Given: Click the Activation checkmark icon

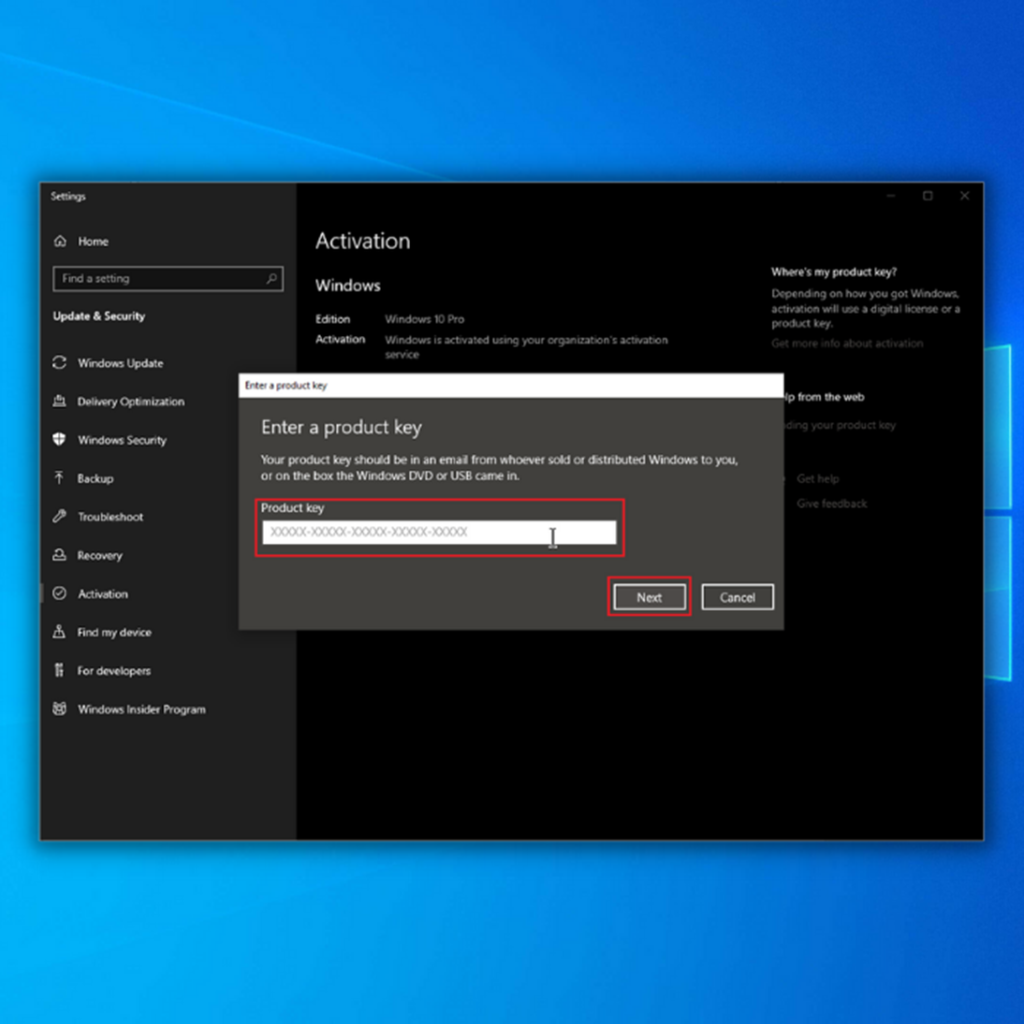Looking at the screenshot, I should tap(59, 594).
